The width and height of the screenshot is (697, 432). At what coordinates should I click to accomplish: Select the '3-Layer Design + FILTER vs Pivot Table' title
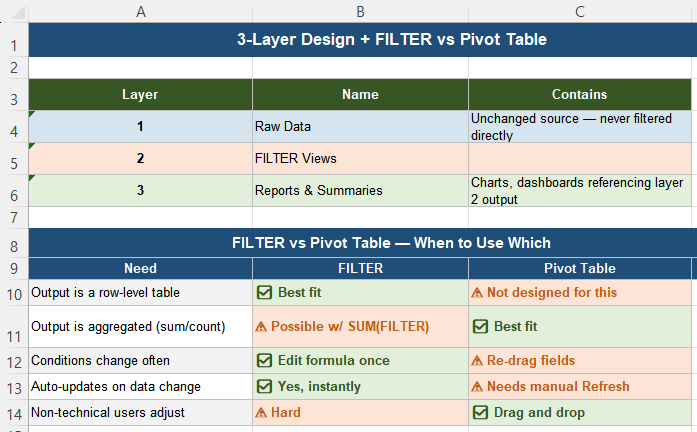pos(392,40)
